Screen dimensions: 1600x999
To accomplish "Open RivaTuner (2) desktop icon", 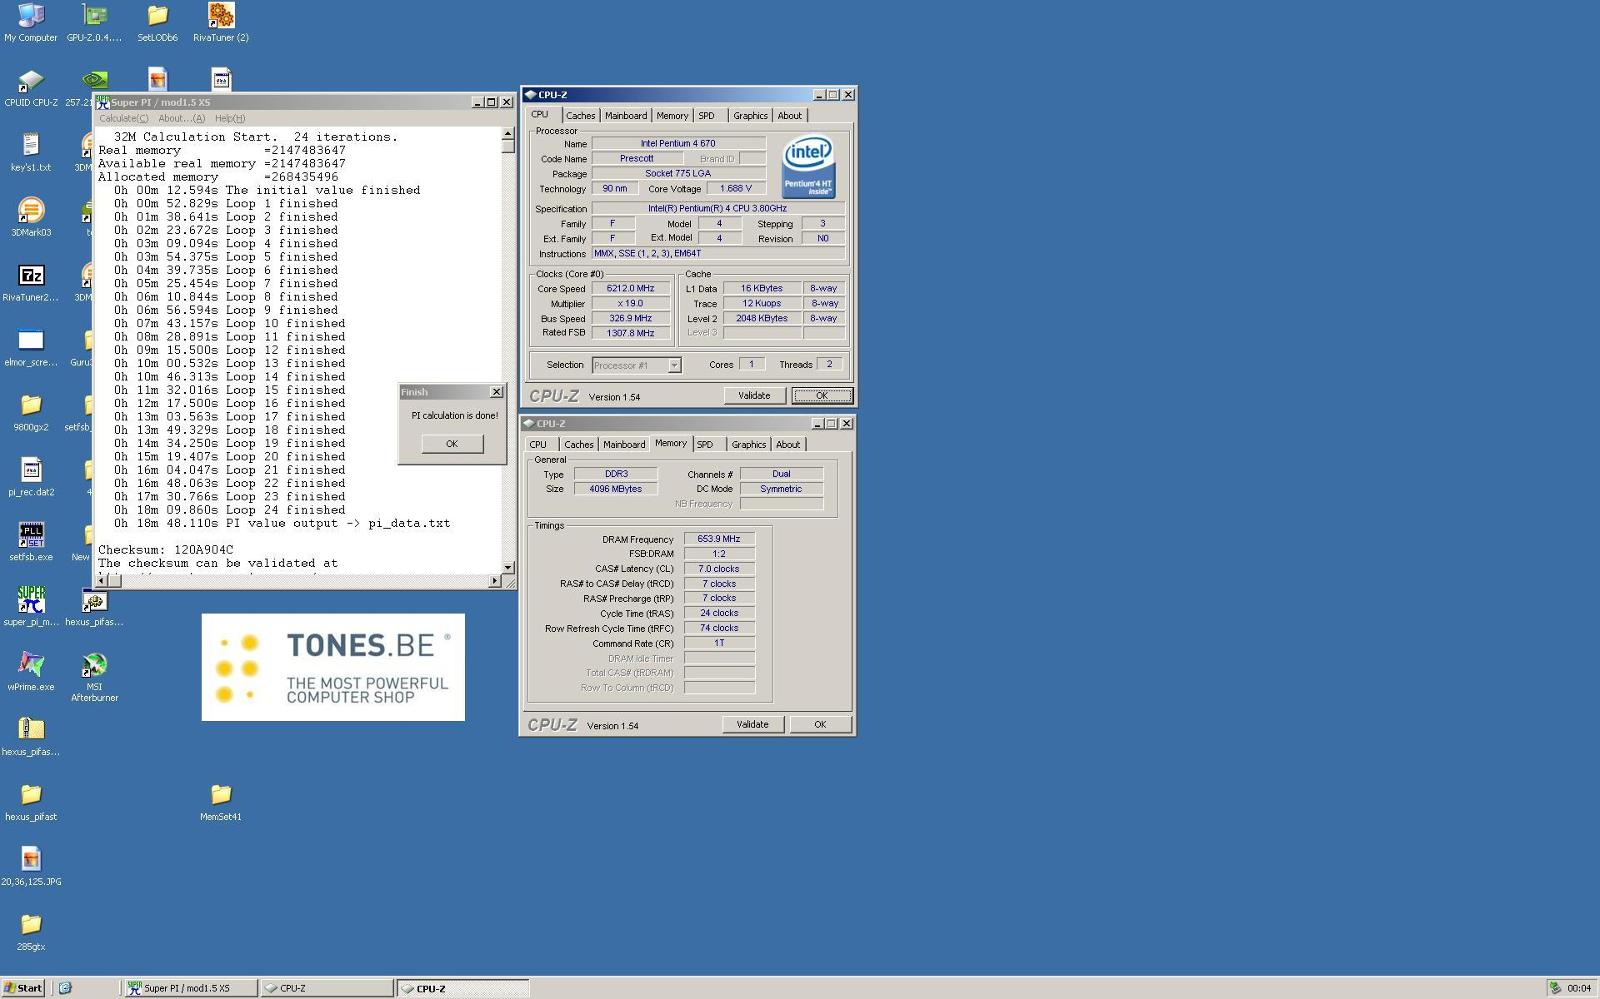I will 221,22.
